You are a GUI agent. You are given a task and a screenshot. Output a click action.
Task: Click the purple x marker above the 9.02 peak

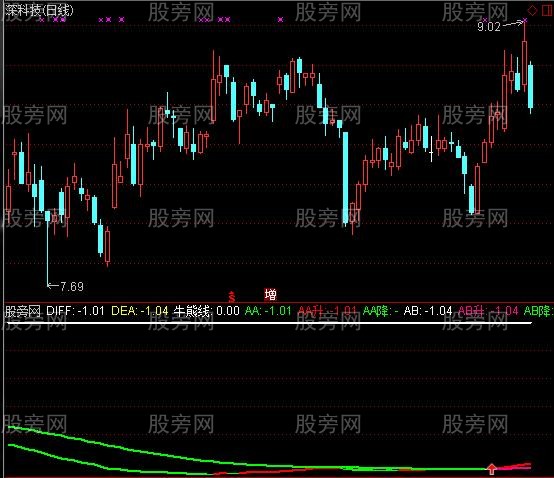(x=525, y=20)
